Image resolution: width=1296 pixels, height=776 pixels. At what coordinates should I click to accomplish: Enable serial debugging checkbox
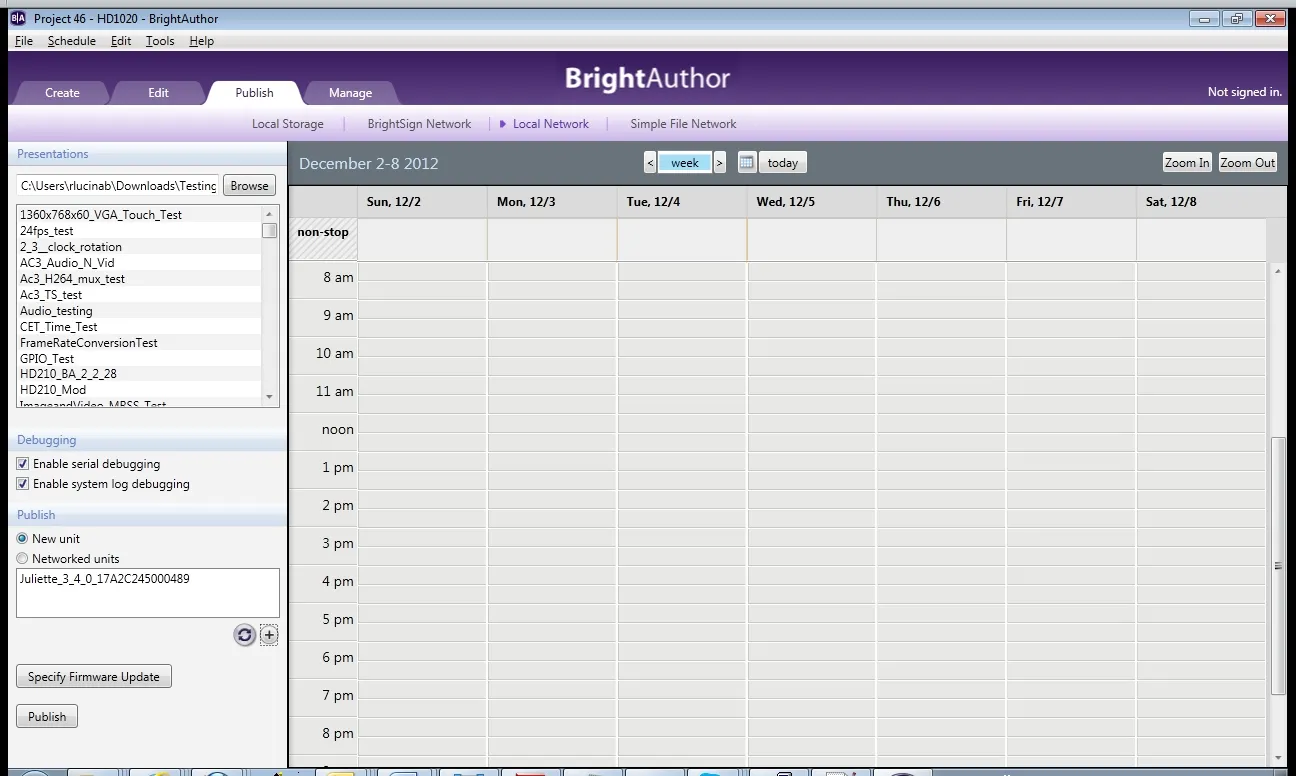[23, 464]
